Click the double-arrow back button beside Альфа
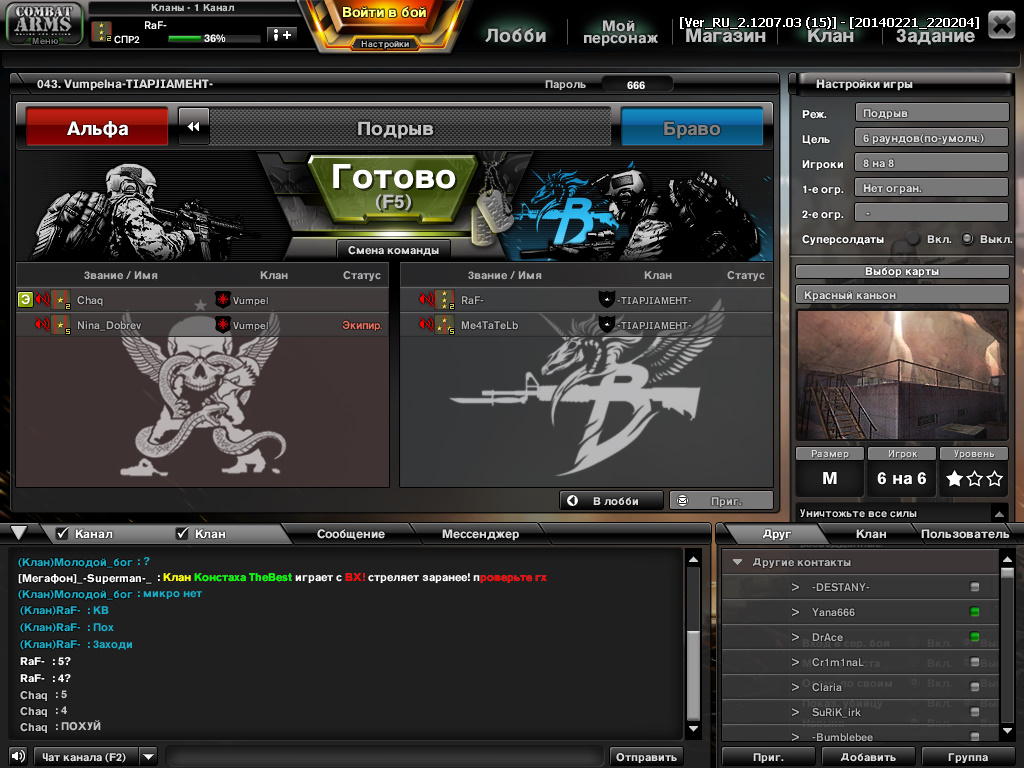The height and width of the screenshot is (768, 1024). 194,127
